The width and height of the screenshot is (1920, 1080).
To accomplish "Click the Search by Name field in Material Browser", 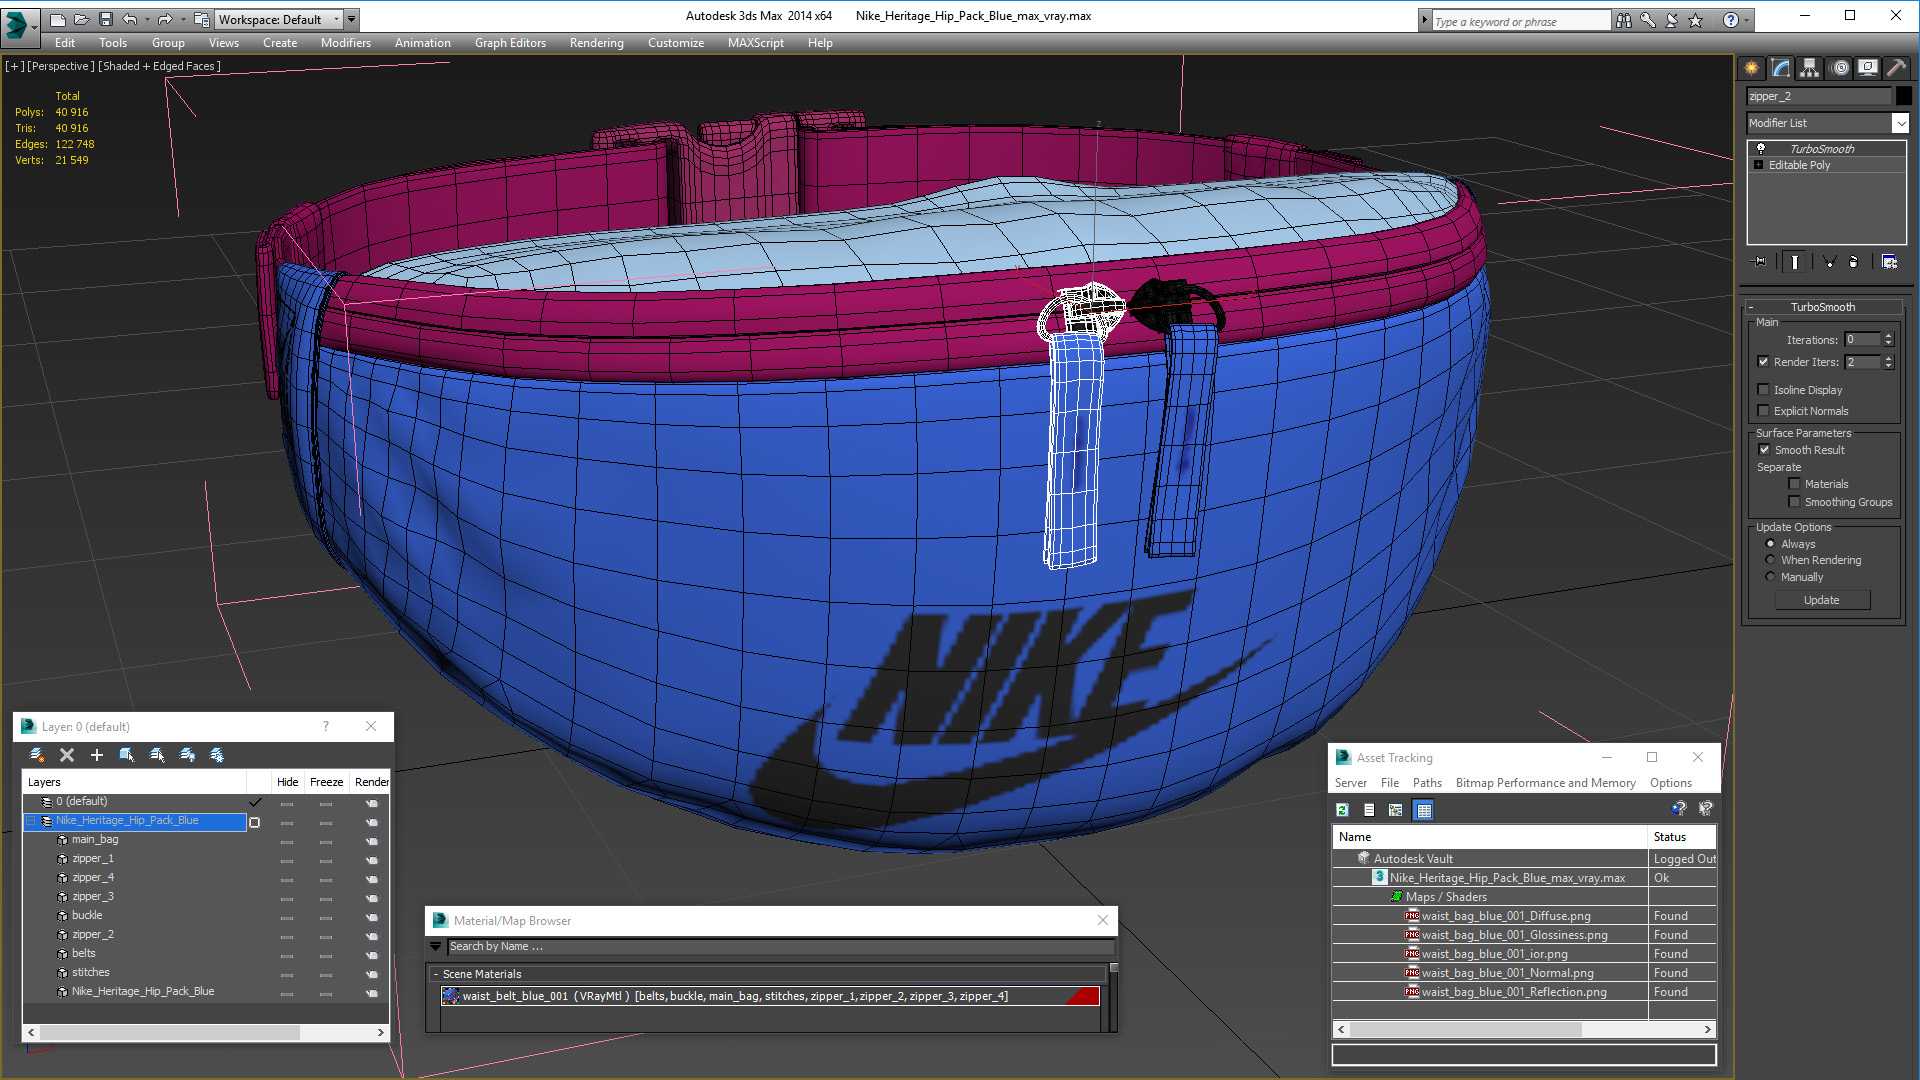I will pos(780,946).
